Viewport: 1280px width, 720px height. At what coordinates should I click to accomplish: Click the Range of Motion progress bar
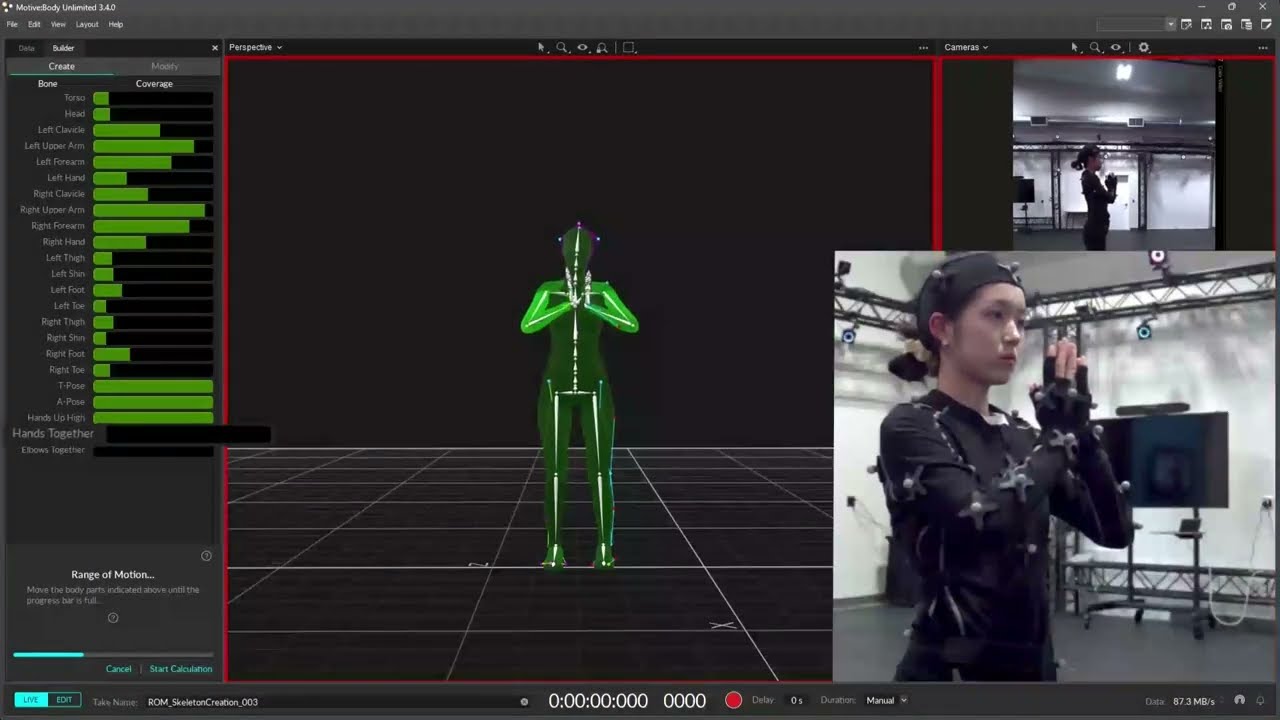(x=113, y=654)
